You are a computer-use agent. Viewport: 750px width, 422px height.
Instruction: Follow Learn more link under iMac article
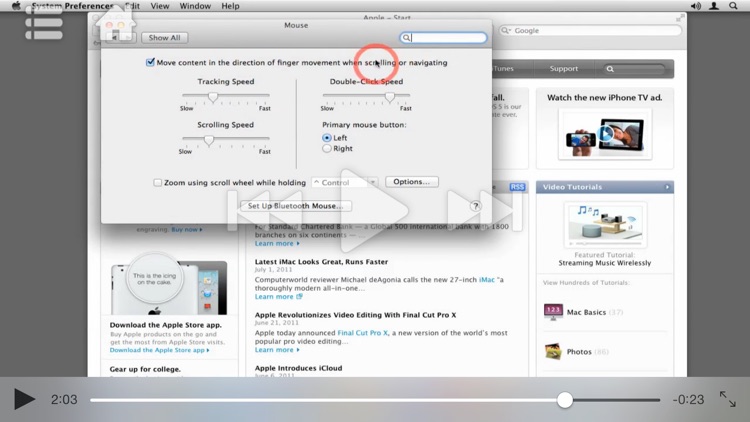pos(278,297)
